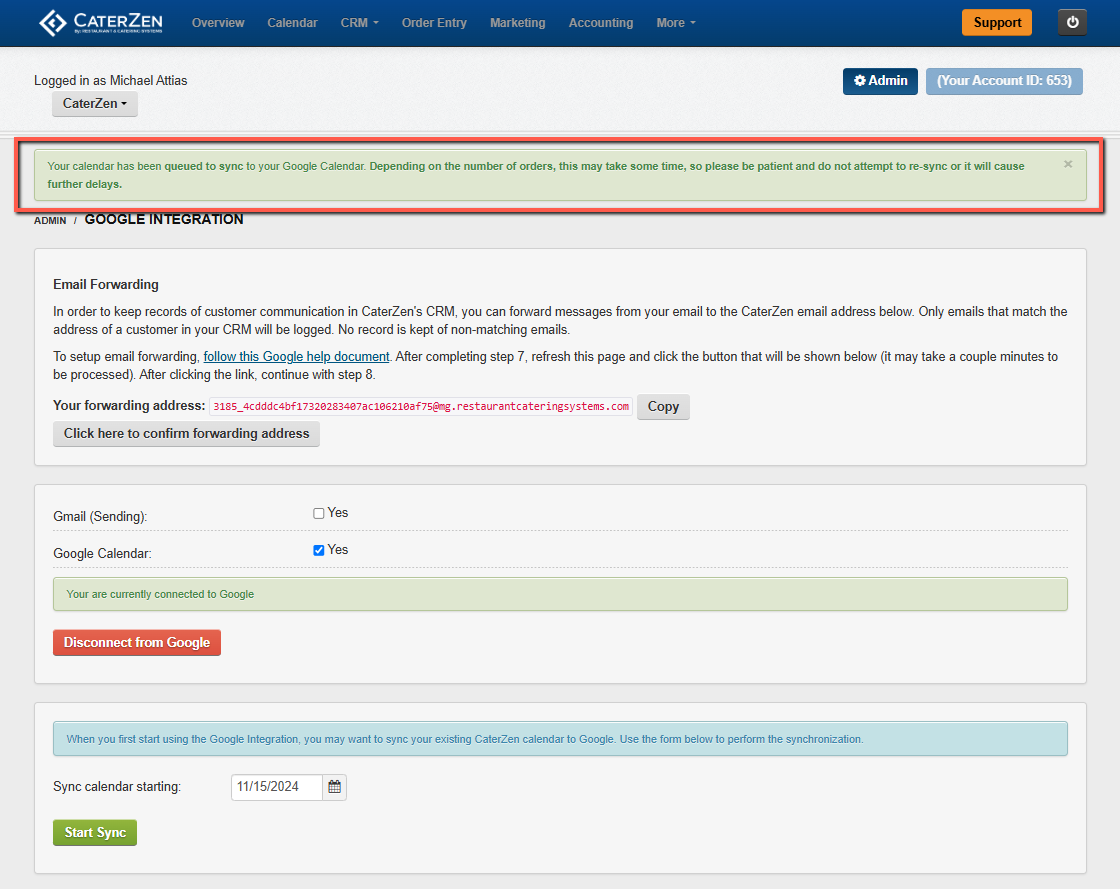The width and height of the screenshot is (1120, 889).
Task: Click the Email Forwarding heading
Action: (106, 284)
